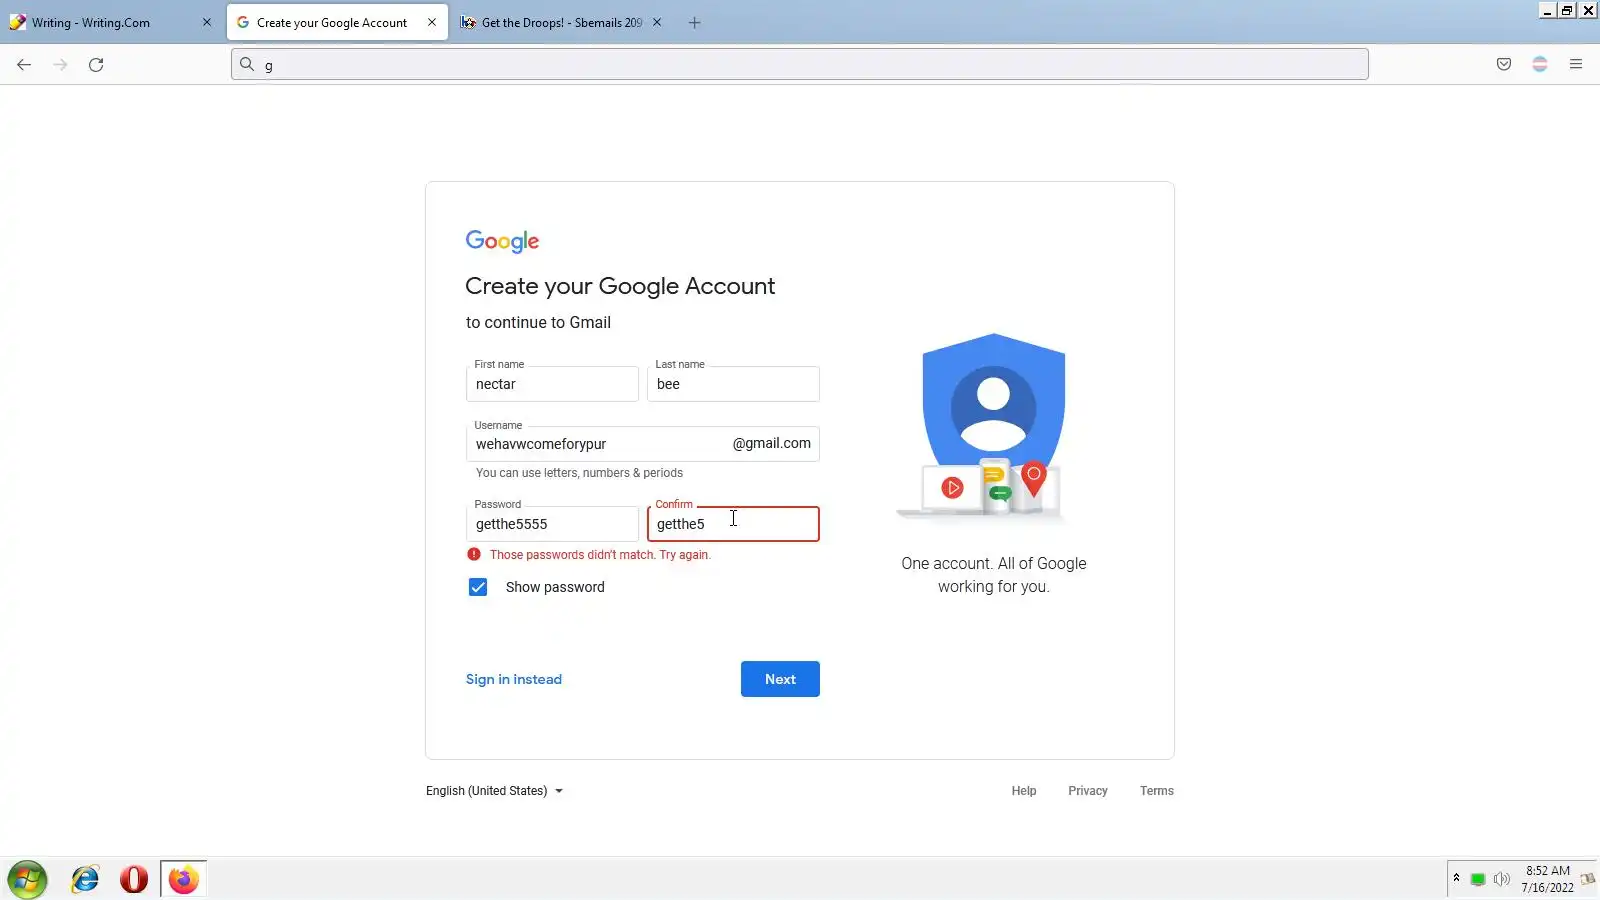The width and height of the screenshot is (1600, 900).
Task: Click the taskbar clock showing 8:52 AM
Action: 1547,879
